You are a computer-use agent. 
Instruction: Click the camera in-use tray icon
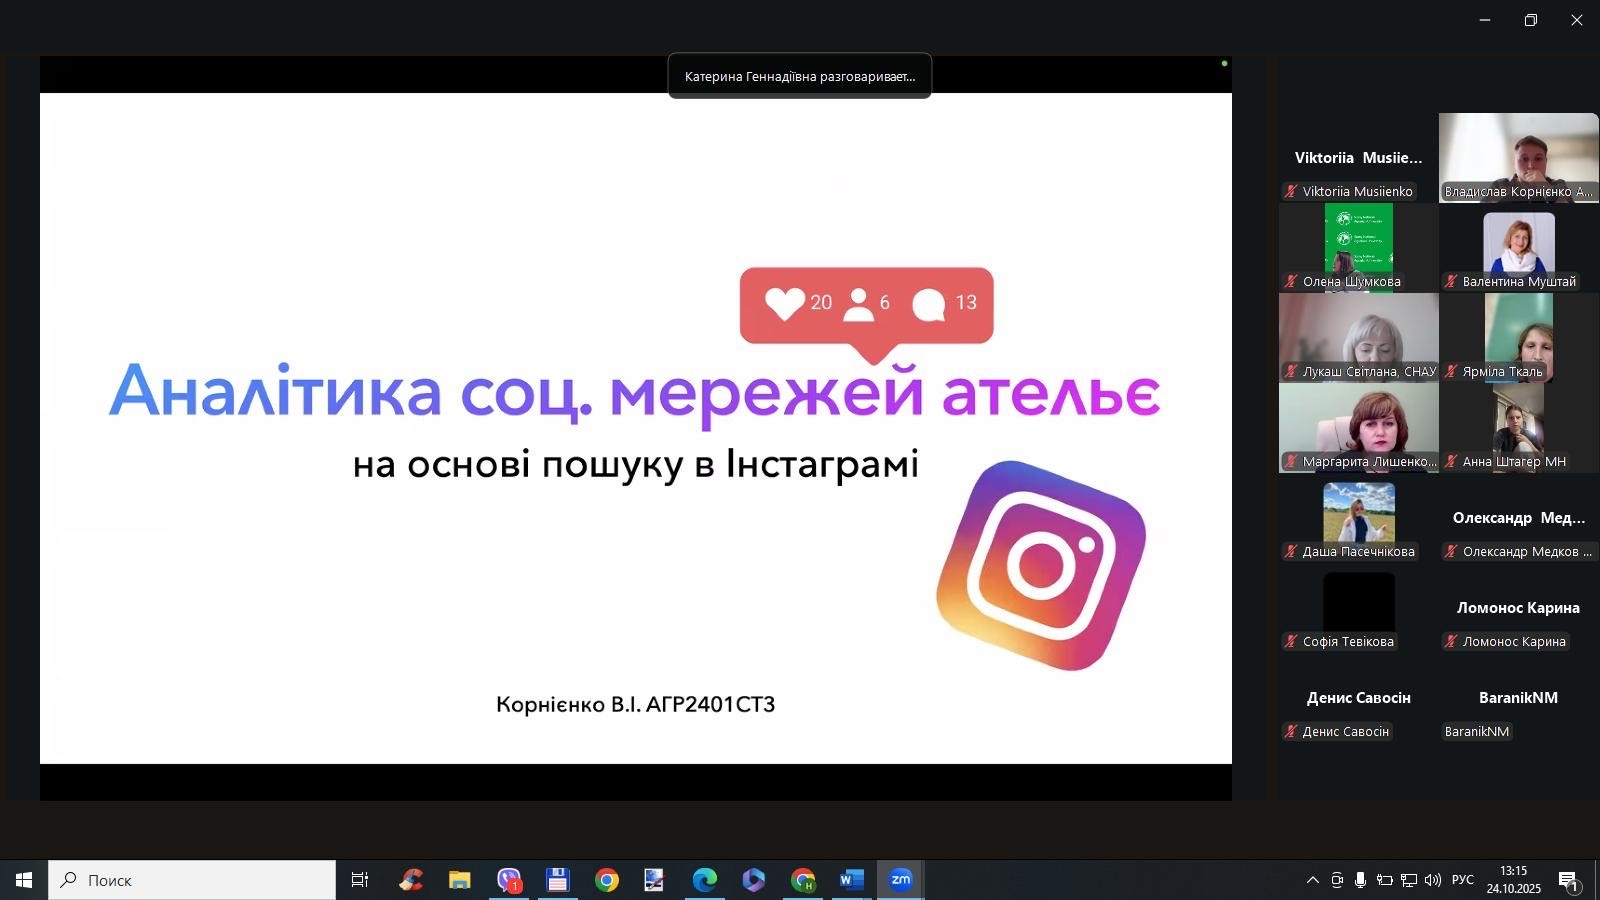(1337, 880)
